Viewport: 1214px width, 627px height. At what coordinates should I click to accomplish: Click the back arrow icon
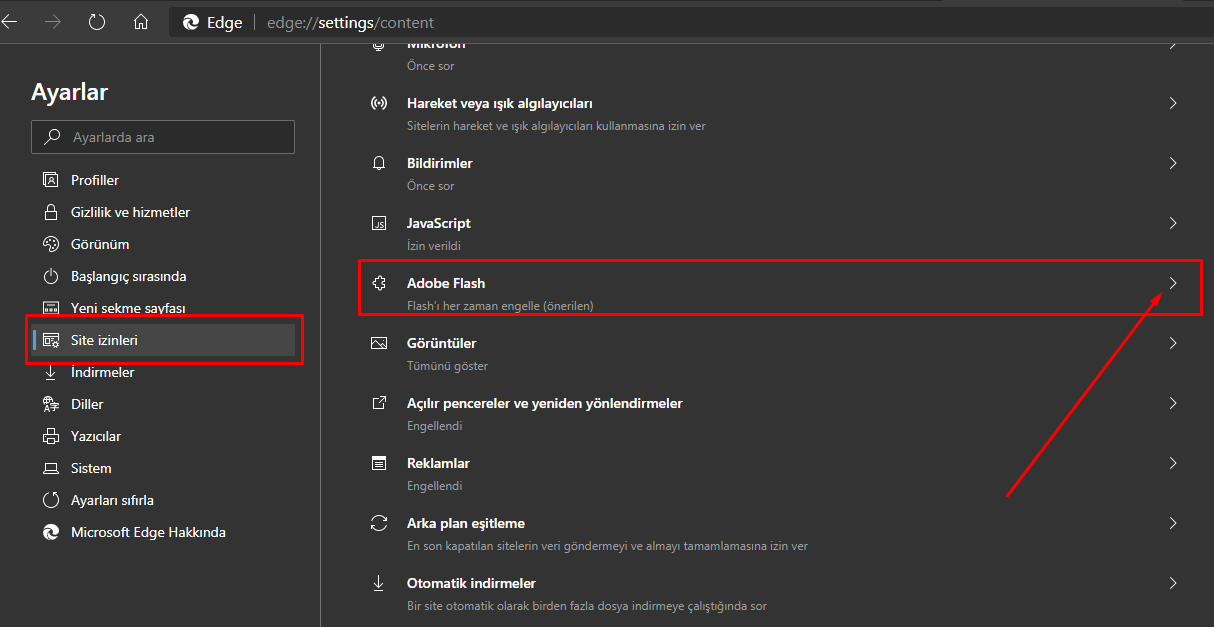point(10,22)
